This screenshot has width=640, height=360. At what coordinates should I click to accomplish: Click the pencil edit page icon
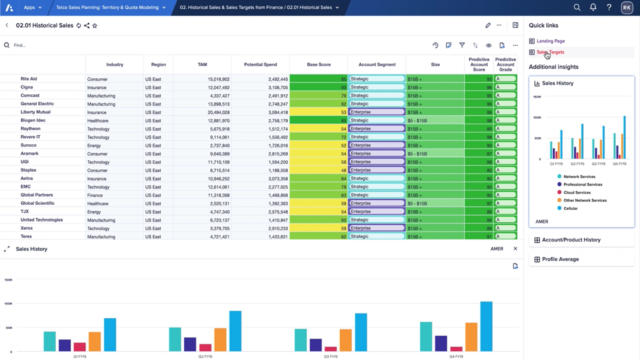(x=488, y=25)
